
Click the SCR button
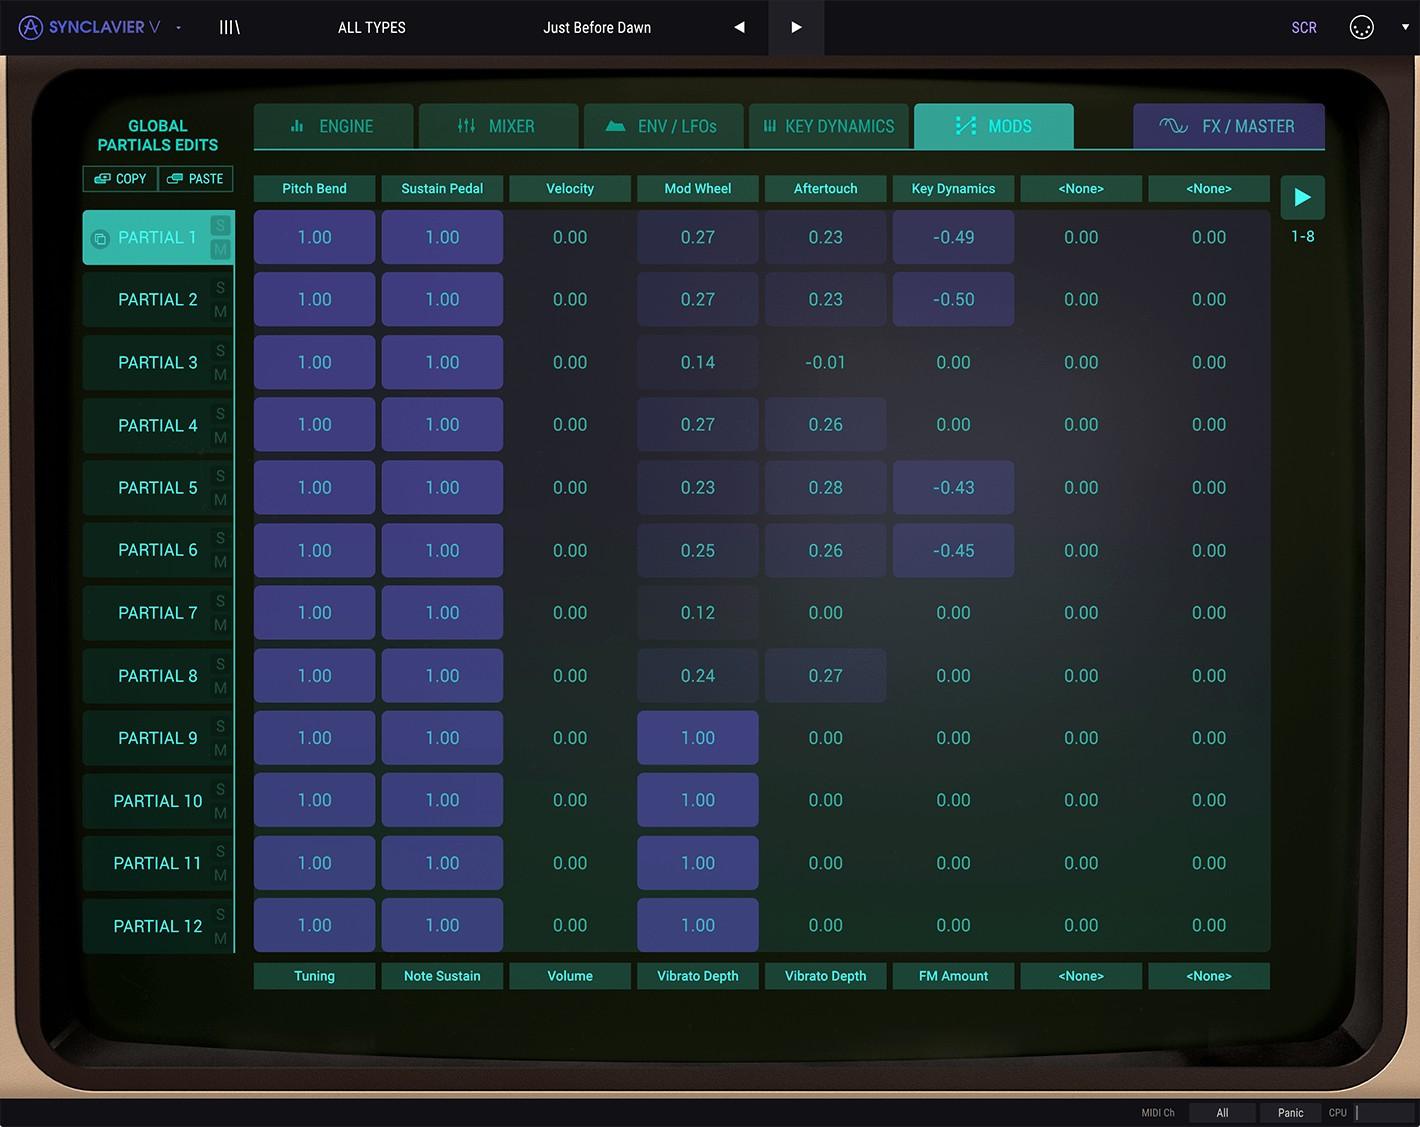pos(1304,28)
